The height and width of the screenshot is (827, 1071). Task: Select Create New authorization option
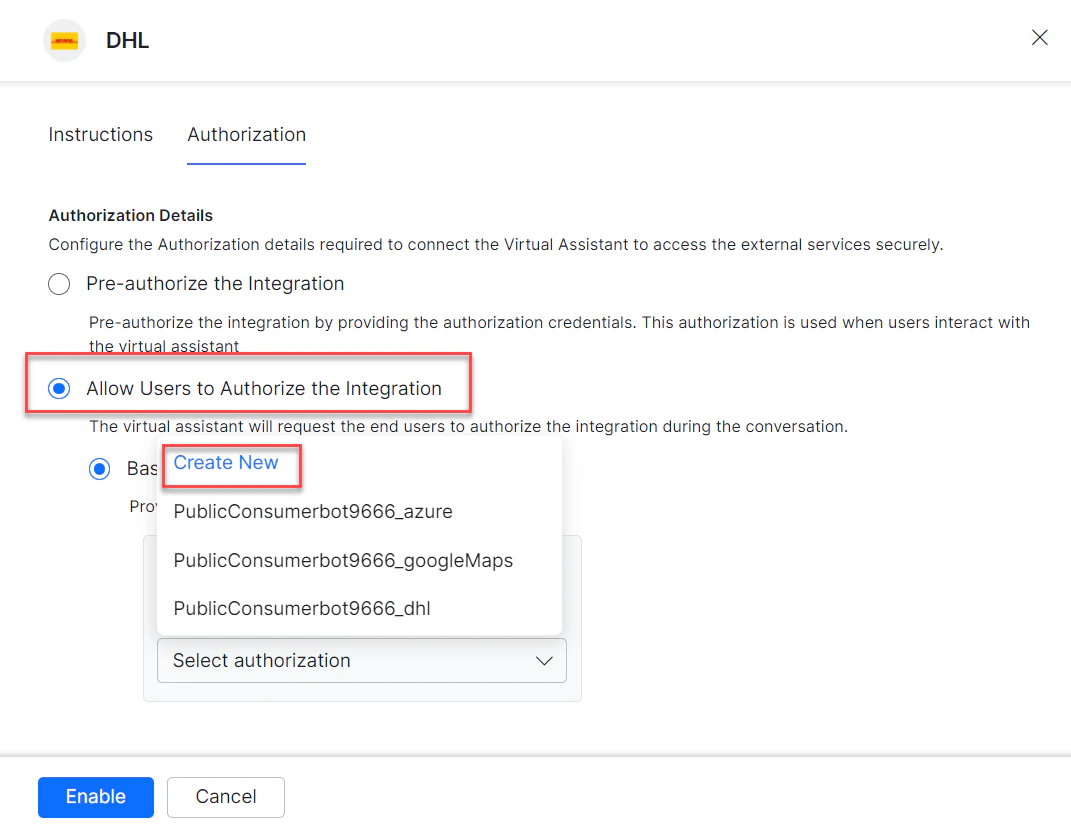(x=225, y=463)
